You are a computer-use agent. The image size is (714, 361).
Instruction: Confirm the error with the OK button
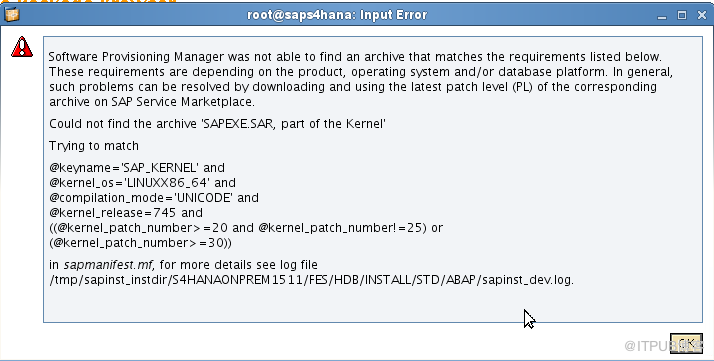(686, 343)
